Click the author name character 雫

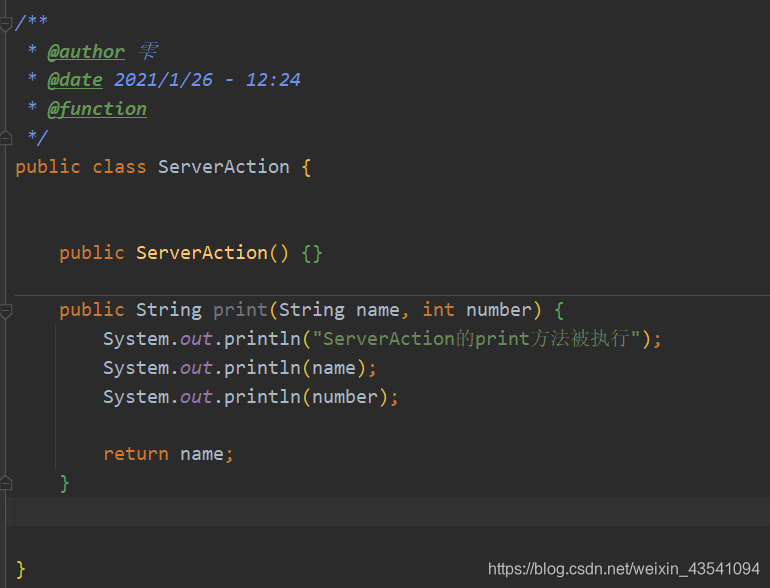(x=149, y=51)
